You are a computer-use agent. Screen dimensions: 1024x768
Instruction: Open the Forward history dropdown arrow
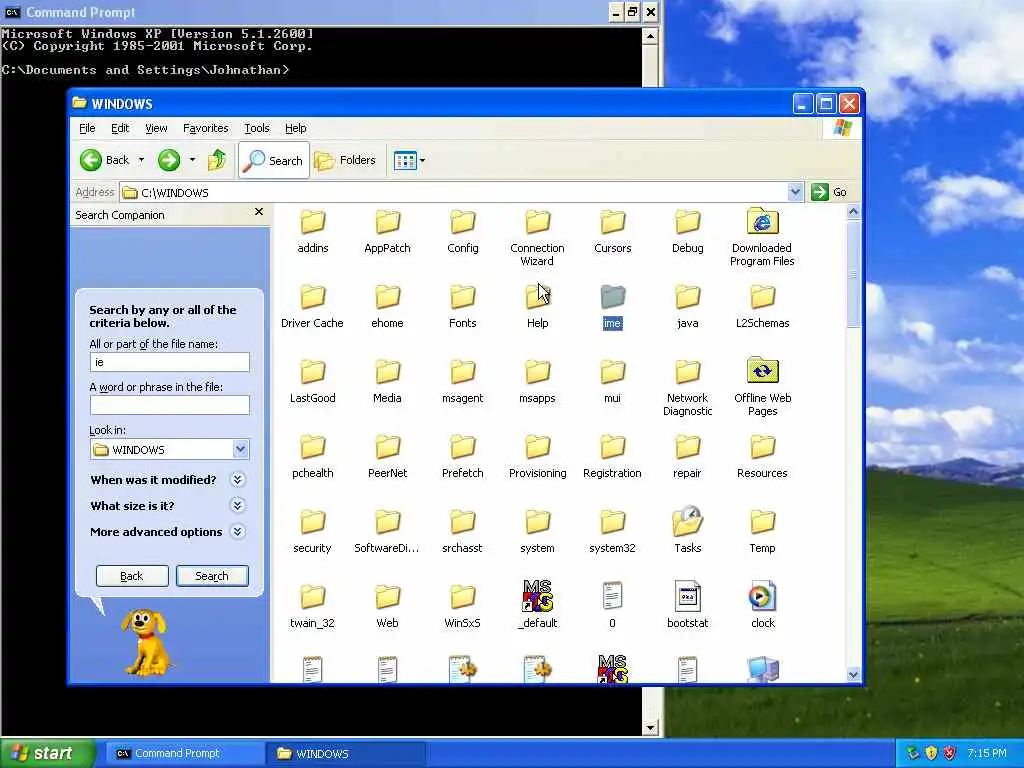point(192,160)
